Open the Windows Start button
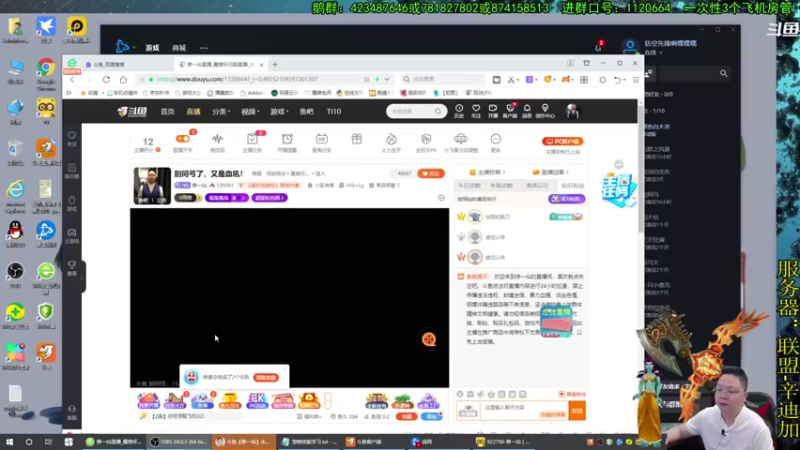Viewport: 800px width, 450px height. [x=10, y=442]
